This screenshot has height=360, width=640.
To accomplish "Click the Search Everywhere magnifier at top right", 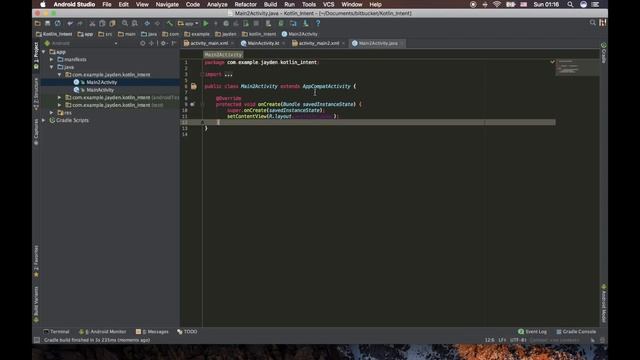I will 593,23.
